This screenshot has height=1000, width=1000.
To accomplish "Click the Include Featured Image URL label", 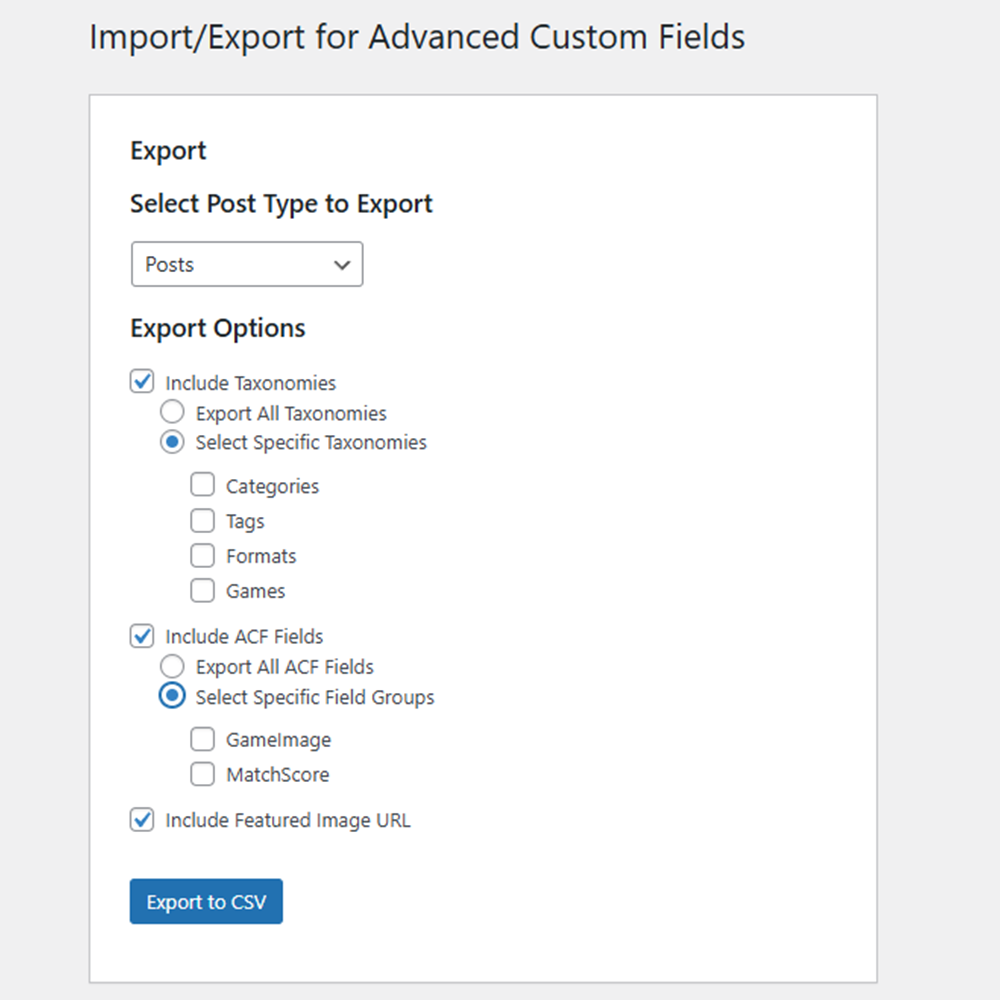I will click(x=288, y=820).
